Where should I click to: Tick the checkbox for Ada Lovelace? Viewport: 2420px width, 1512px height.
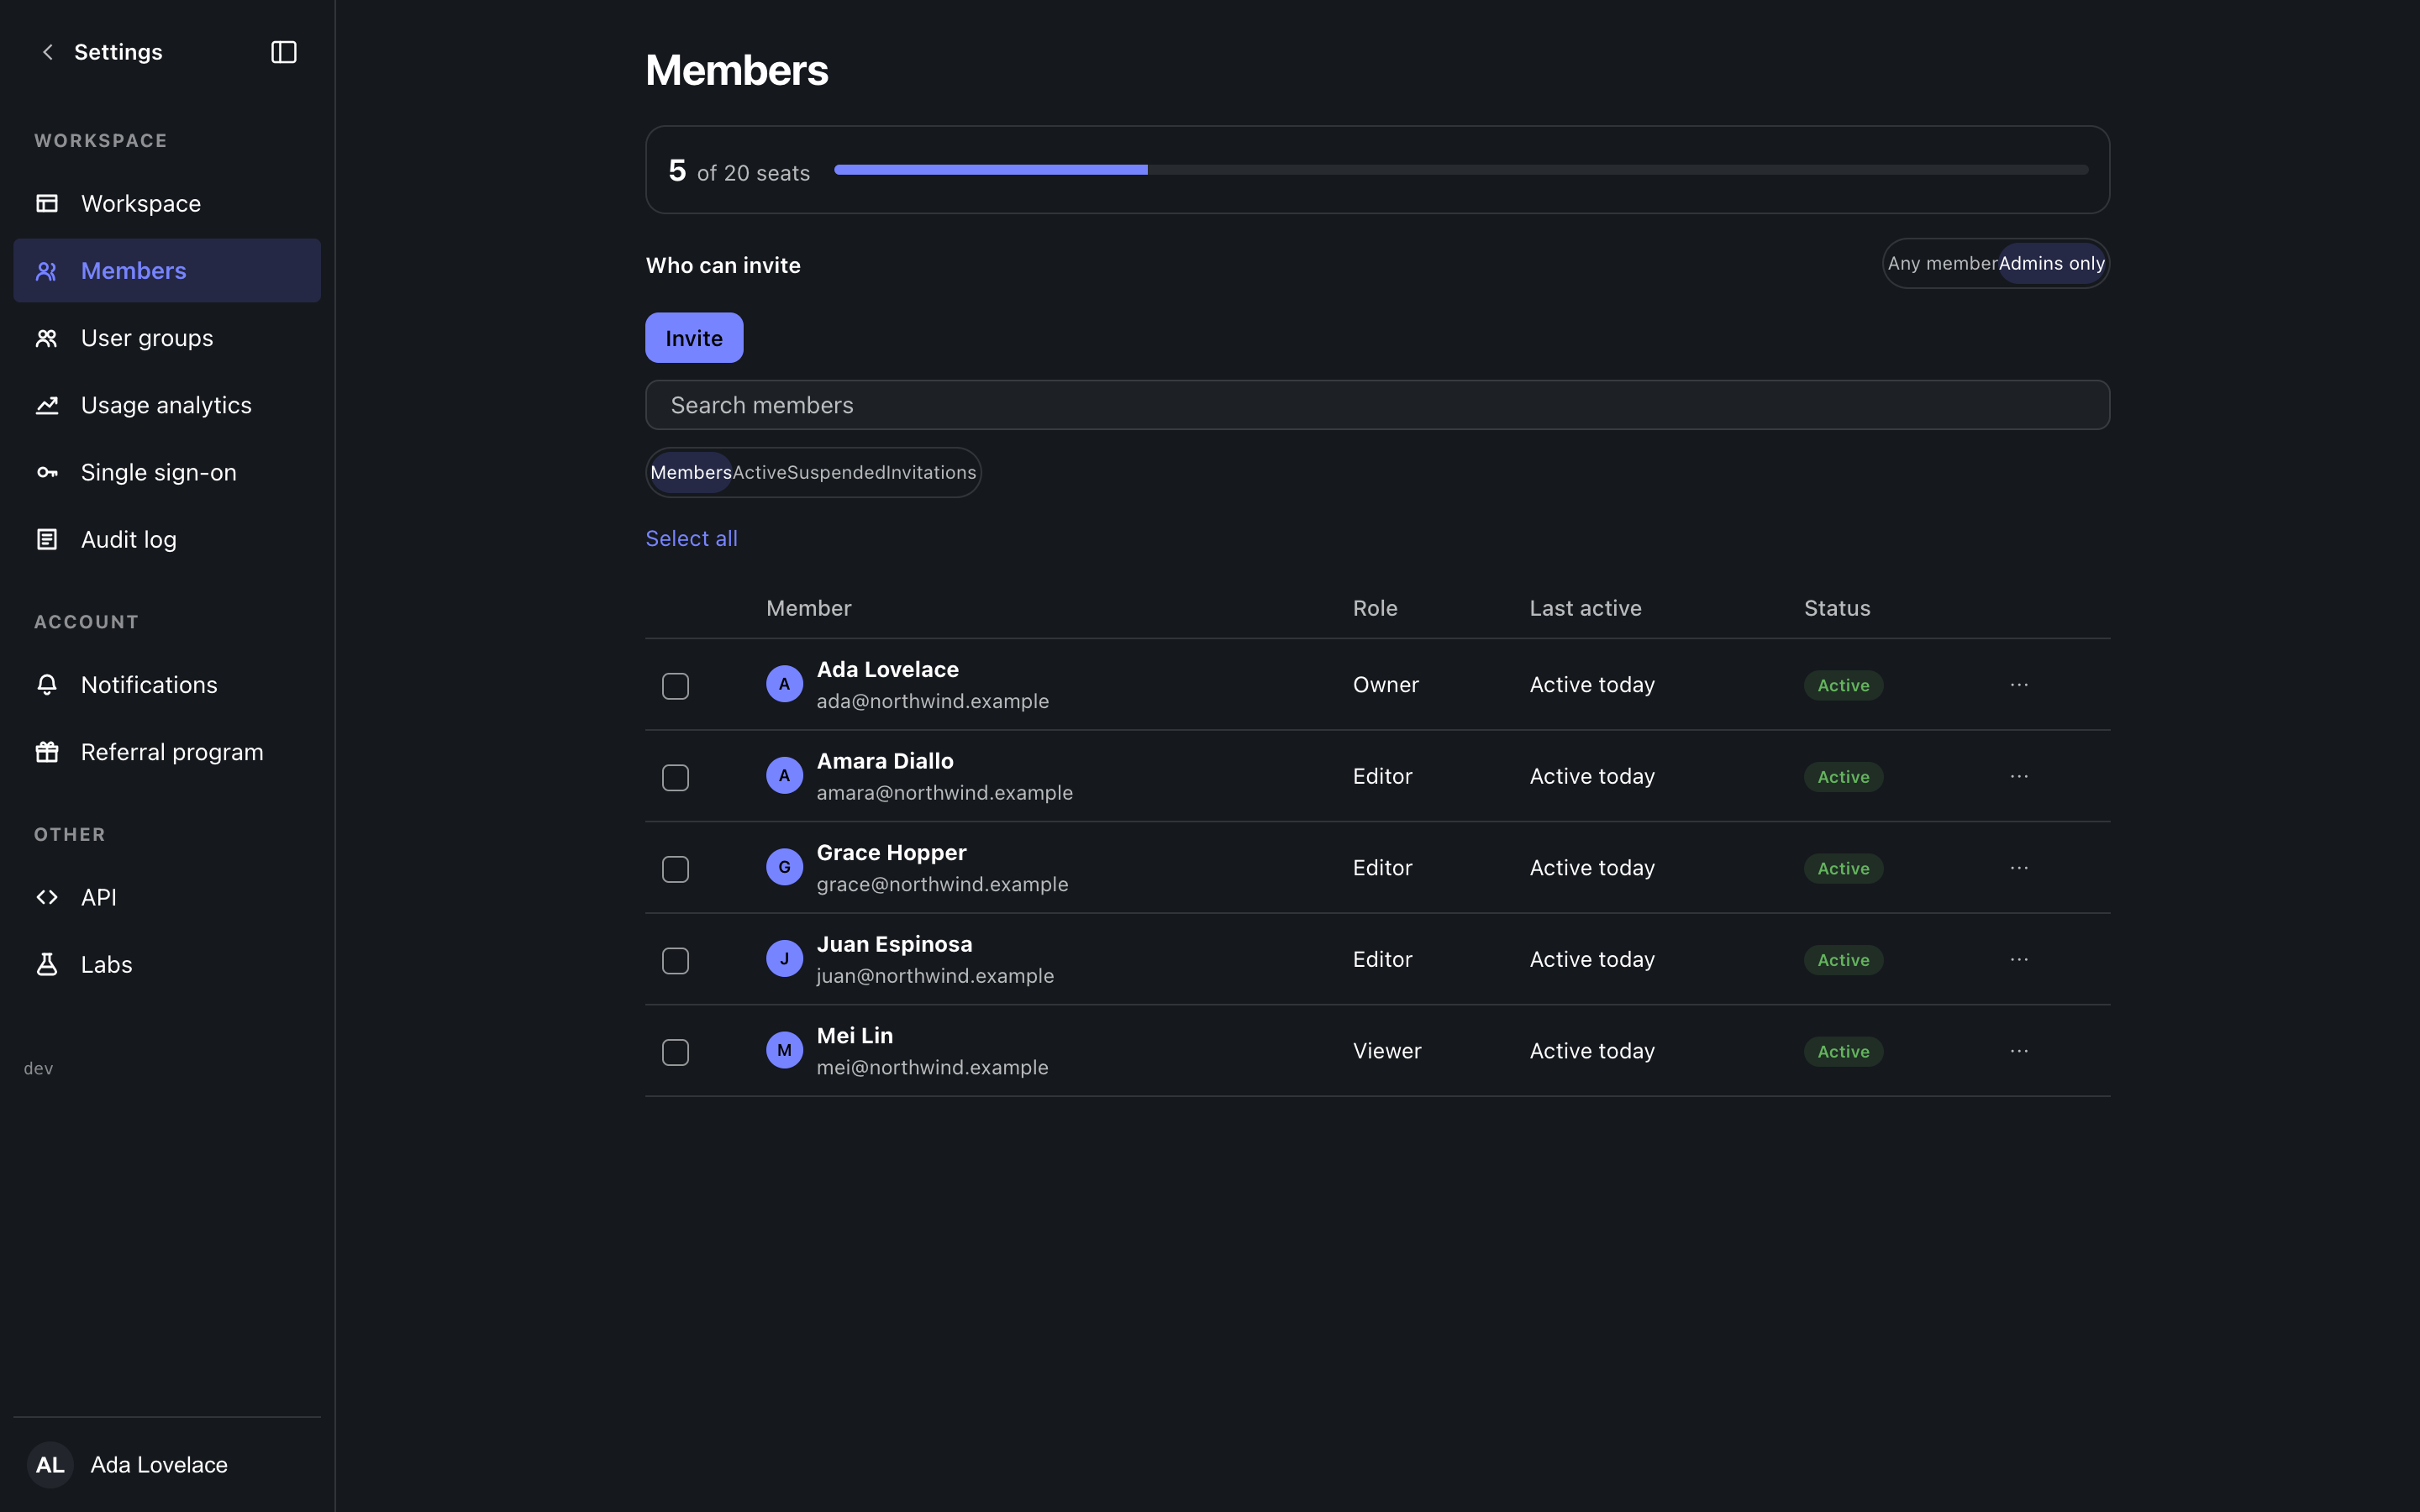tap(675, 686)
